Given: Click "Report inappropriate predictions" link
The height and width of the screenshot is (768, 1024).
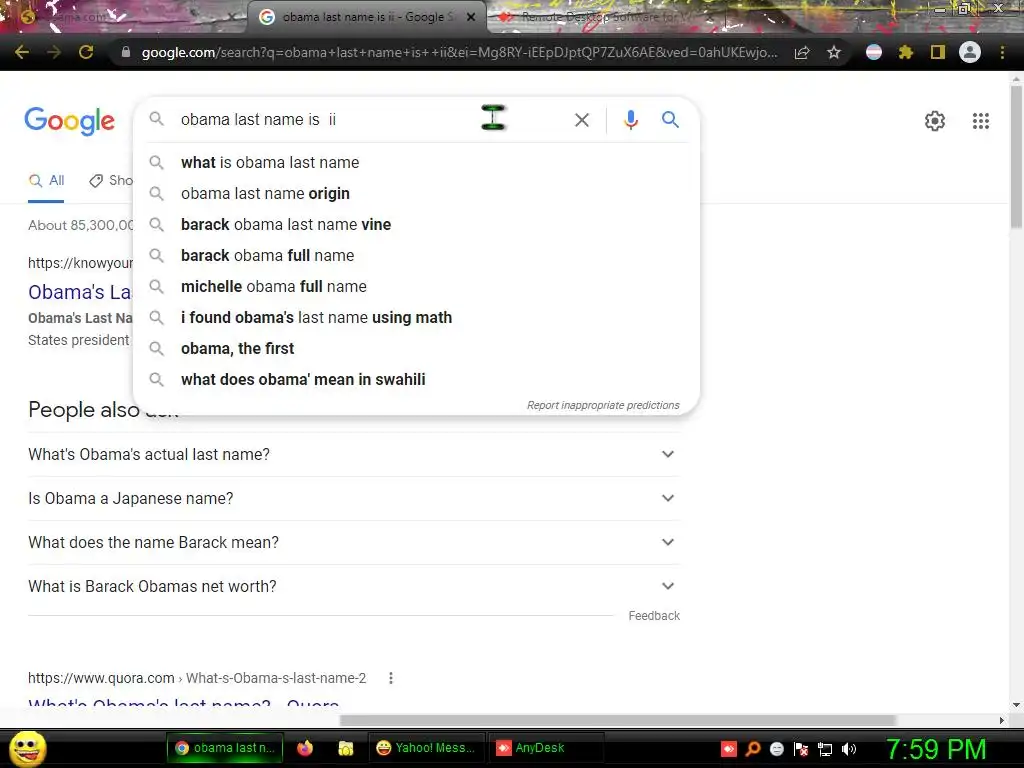Looking at the screenshot, I should tap(603, 405).
